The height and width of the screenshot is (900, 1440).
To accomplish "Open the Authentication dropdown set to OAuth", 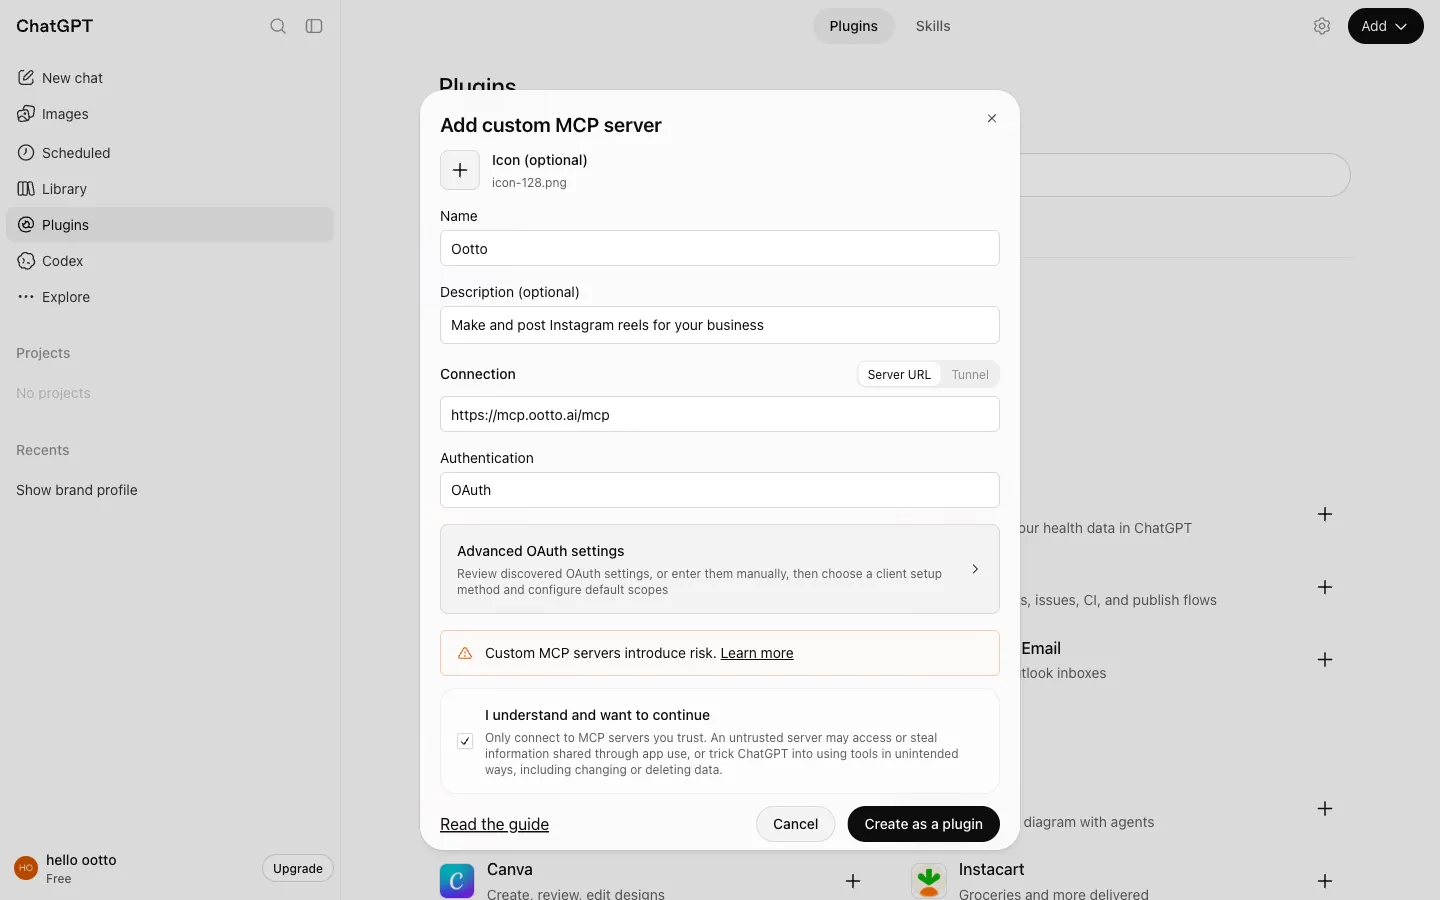I will coord(720,490).
